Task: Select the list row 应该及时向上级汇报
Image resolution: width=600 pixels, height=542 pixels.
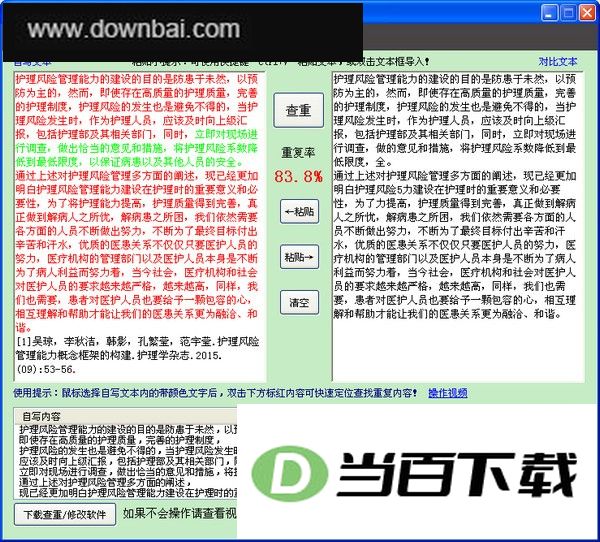Action: 128,461
